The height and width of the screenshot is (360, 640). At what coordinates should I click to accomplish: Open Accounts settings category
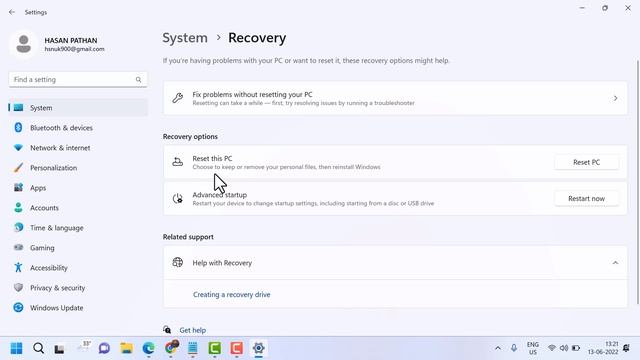click(78, 208)
